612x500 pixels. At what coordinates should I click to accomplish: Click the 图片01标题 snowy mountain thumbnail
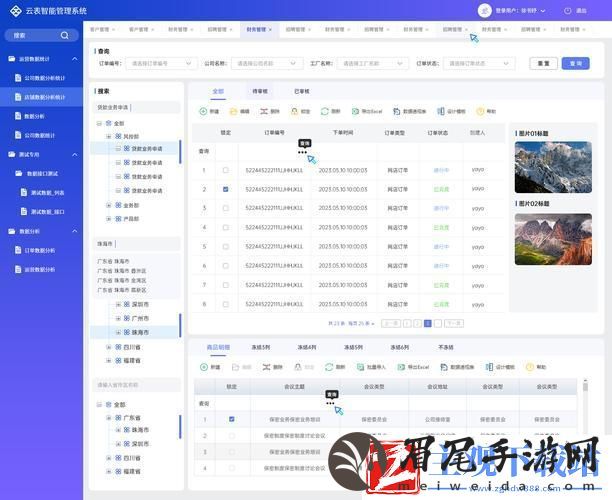pos(553,167)
